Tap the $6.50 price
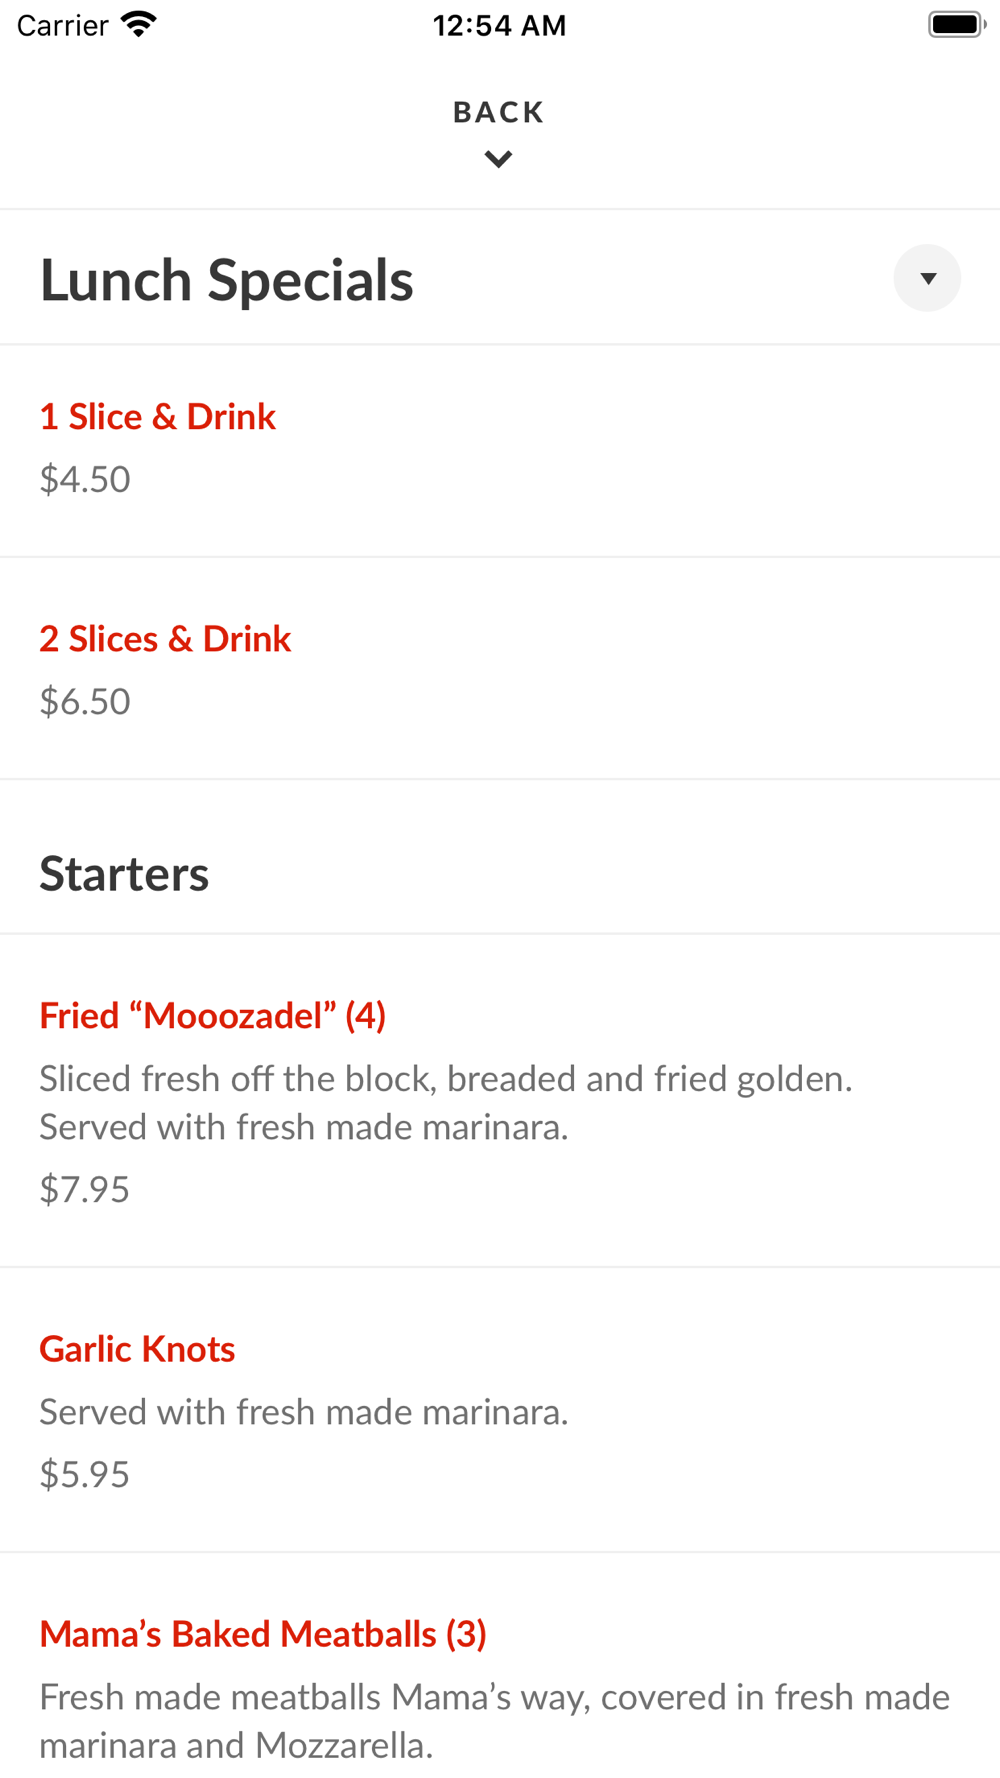 point(85,702)
